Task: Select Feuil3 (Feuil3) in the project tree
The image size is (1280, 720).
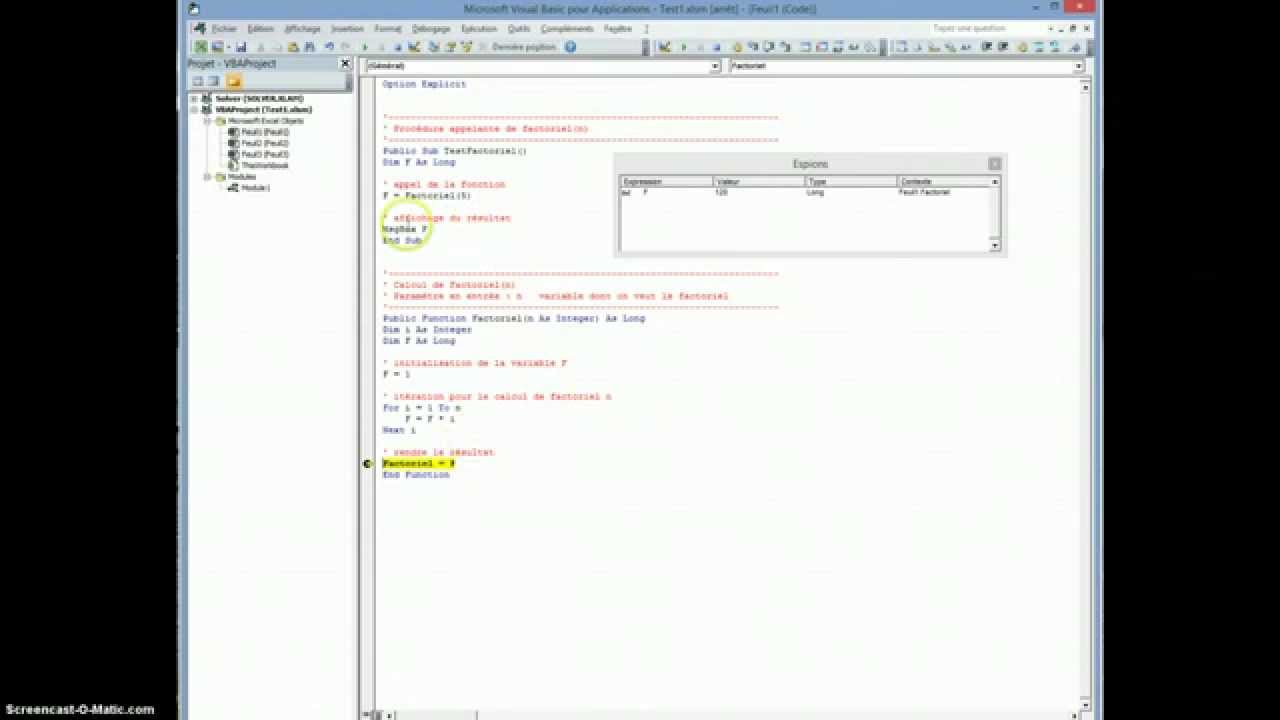Action: (x=265, y=154)
